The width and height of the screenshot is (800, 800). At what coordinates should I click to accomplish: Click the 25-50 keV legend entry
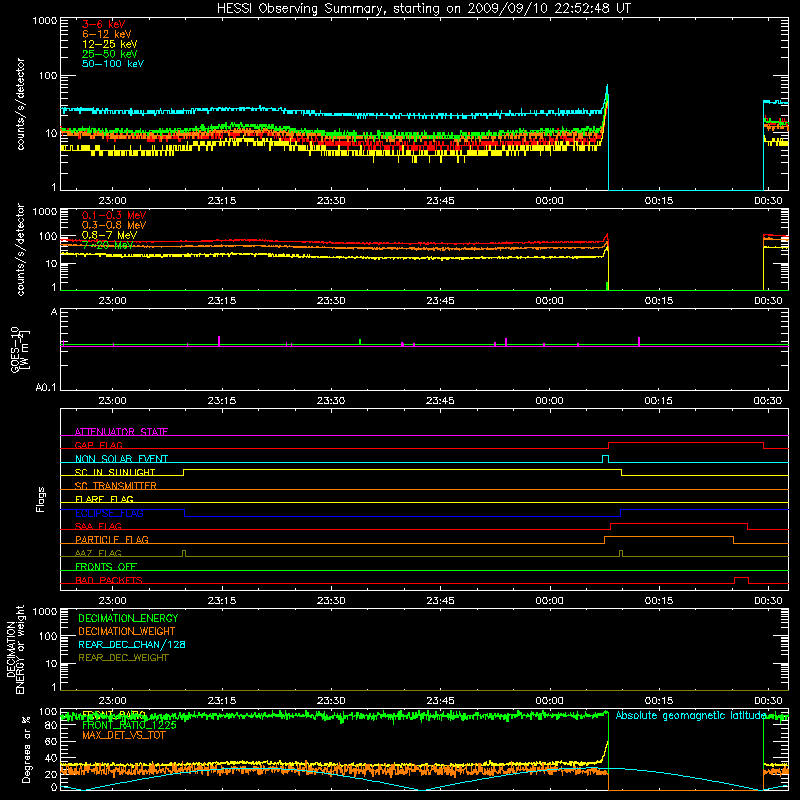110,54
